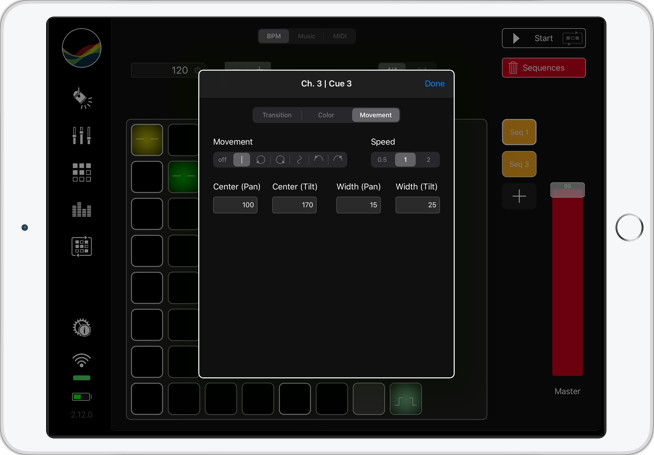The width and height of the screenshot is (654, 455).
Task: Set speed to 1
Action: pyautogui.click(x=405, y=160)
